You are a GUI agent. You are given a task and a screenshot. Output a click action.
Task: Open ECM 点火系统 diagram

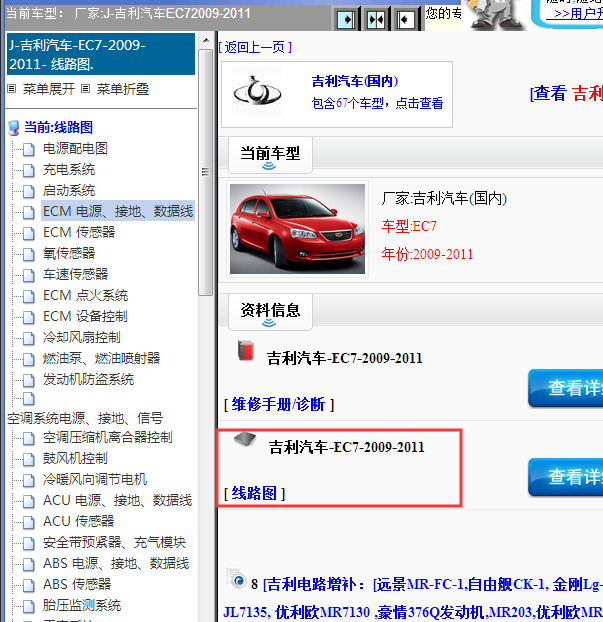tap(85, 295)
